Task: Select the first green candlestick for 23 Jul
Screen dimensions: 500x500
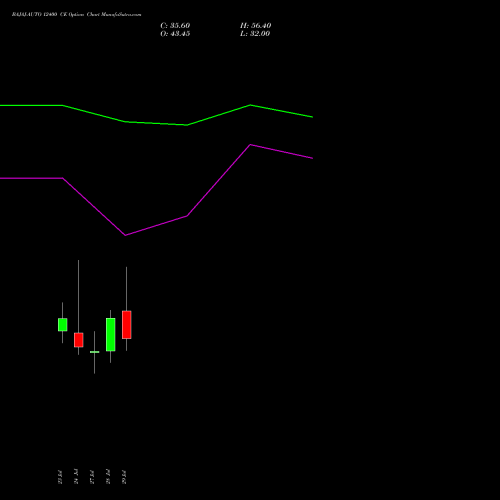Action: pyautogui.click(x=62, y=324)
